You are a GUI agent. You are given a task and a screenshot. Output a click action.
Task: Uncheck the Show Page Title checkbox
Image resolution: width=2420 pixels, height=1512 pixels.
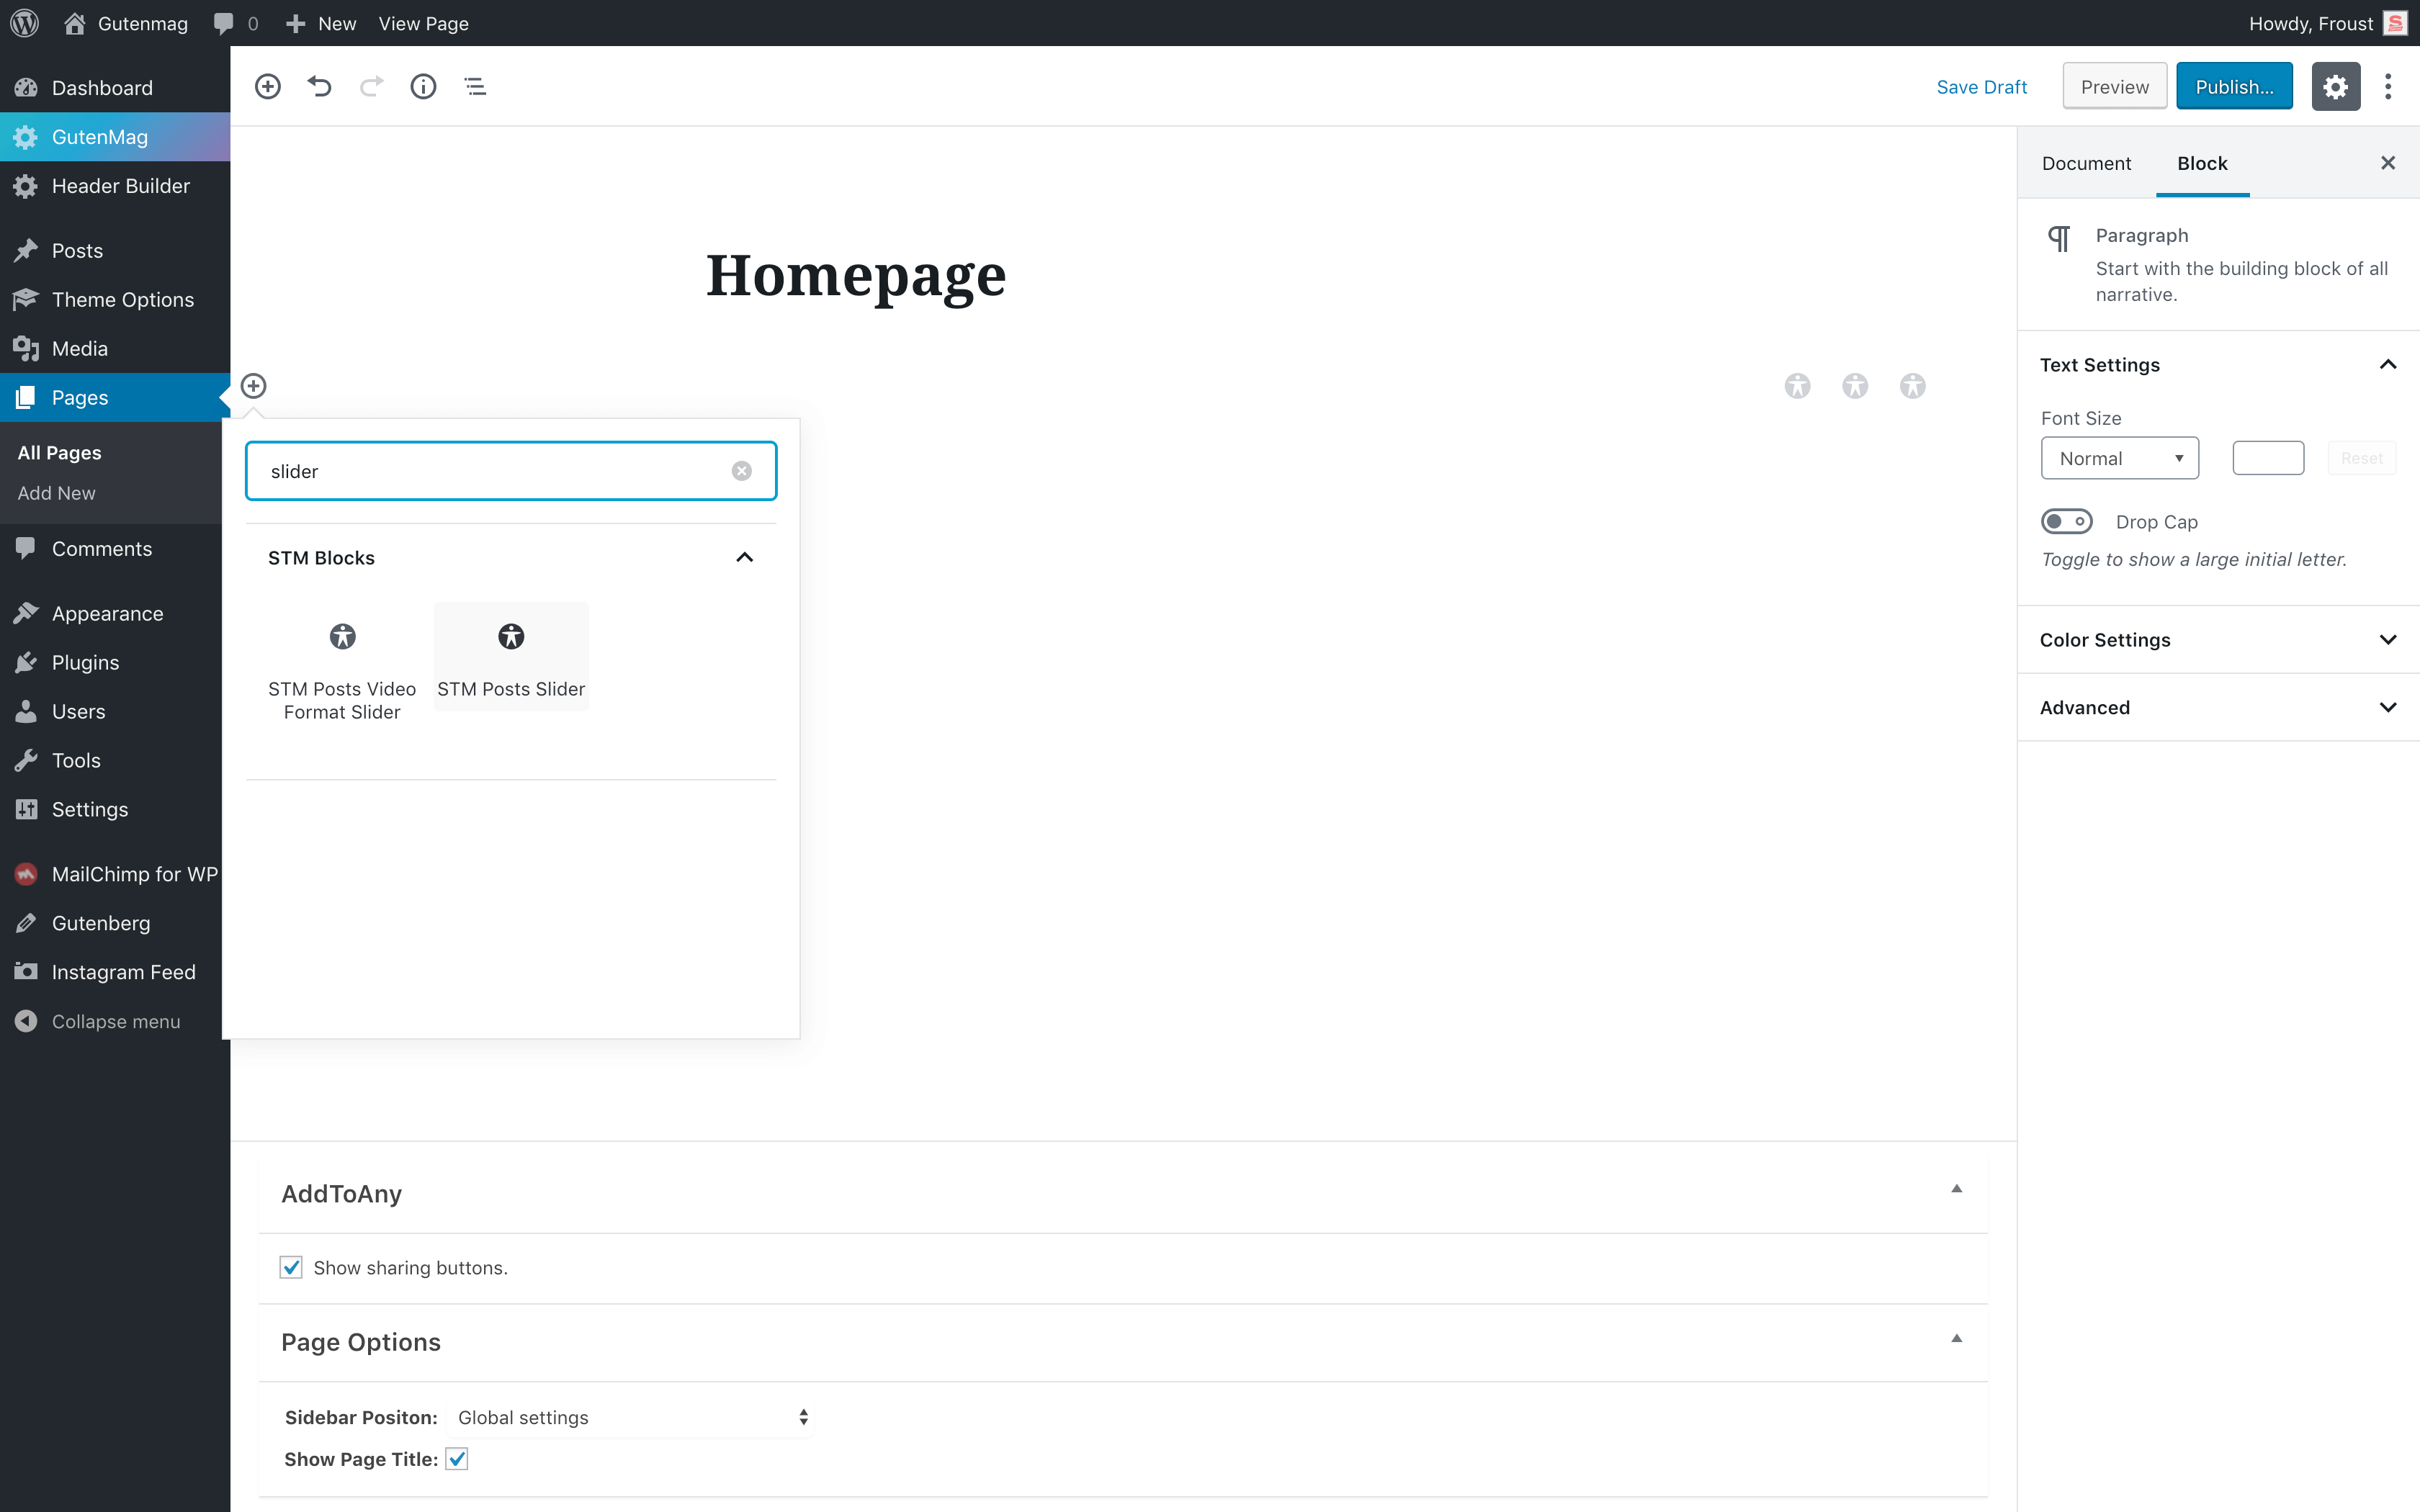tap(457, 1459)
